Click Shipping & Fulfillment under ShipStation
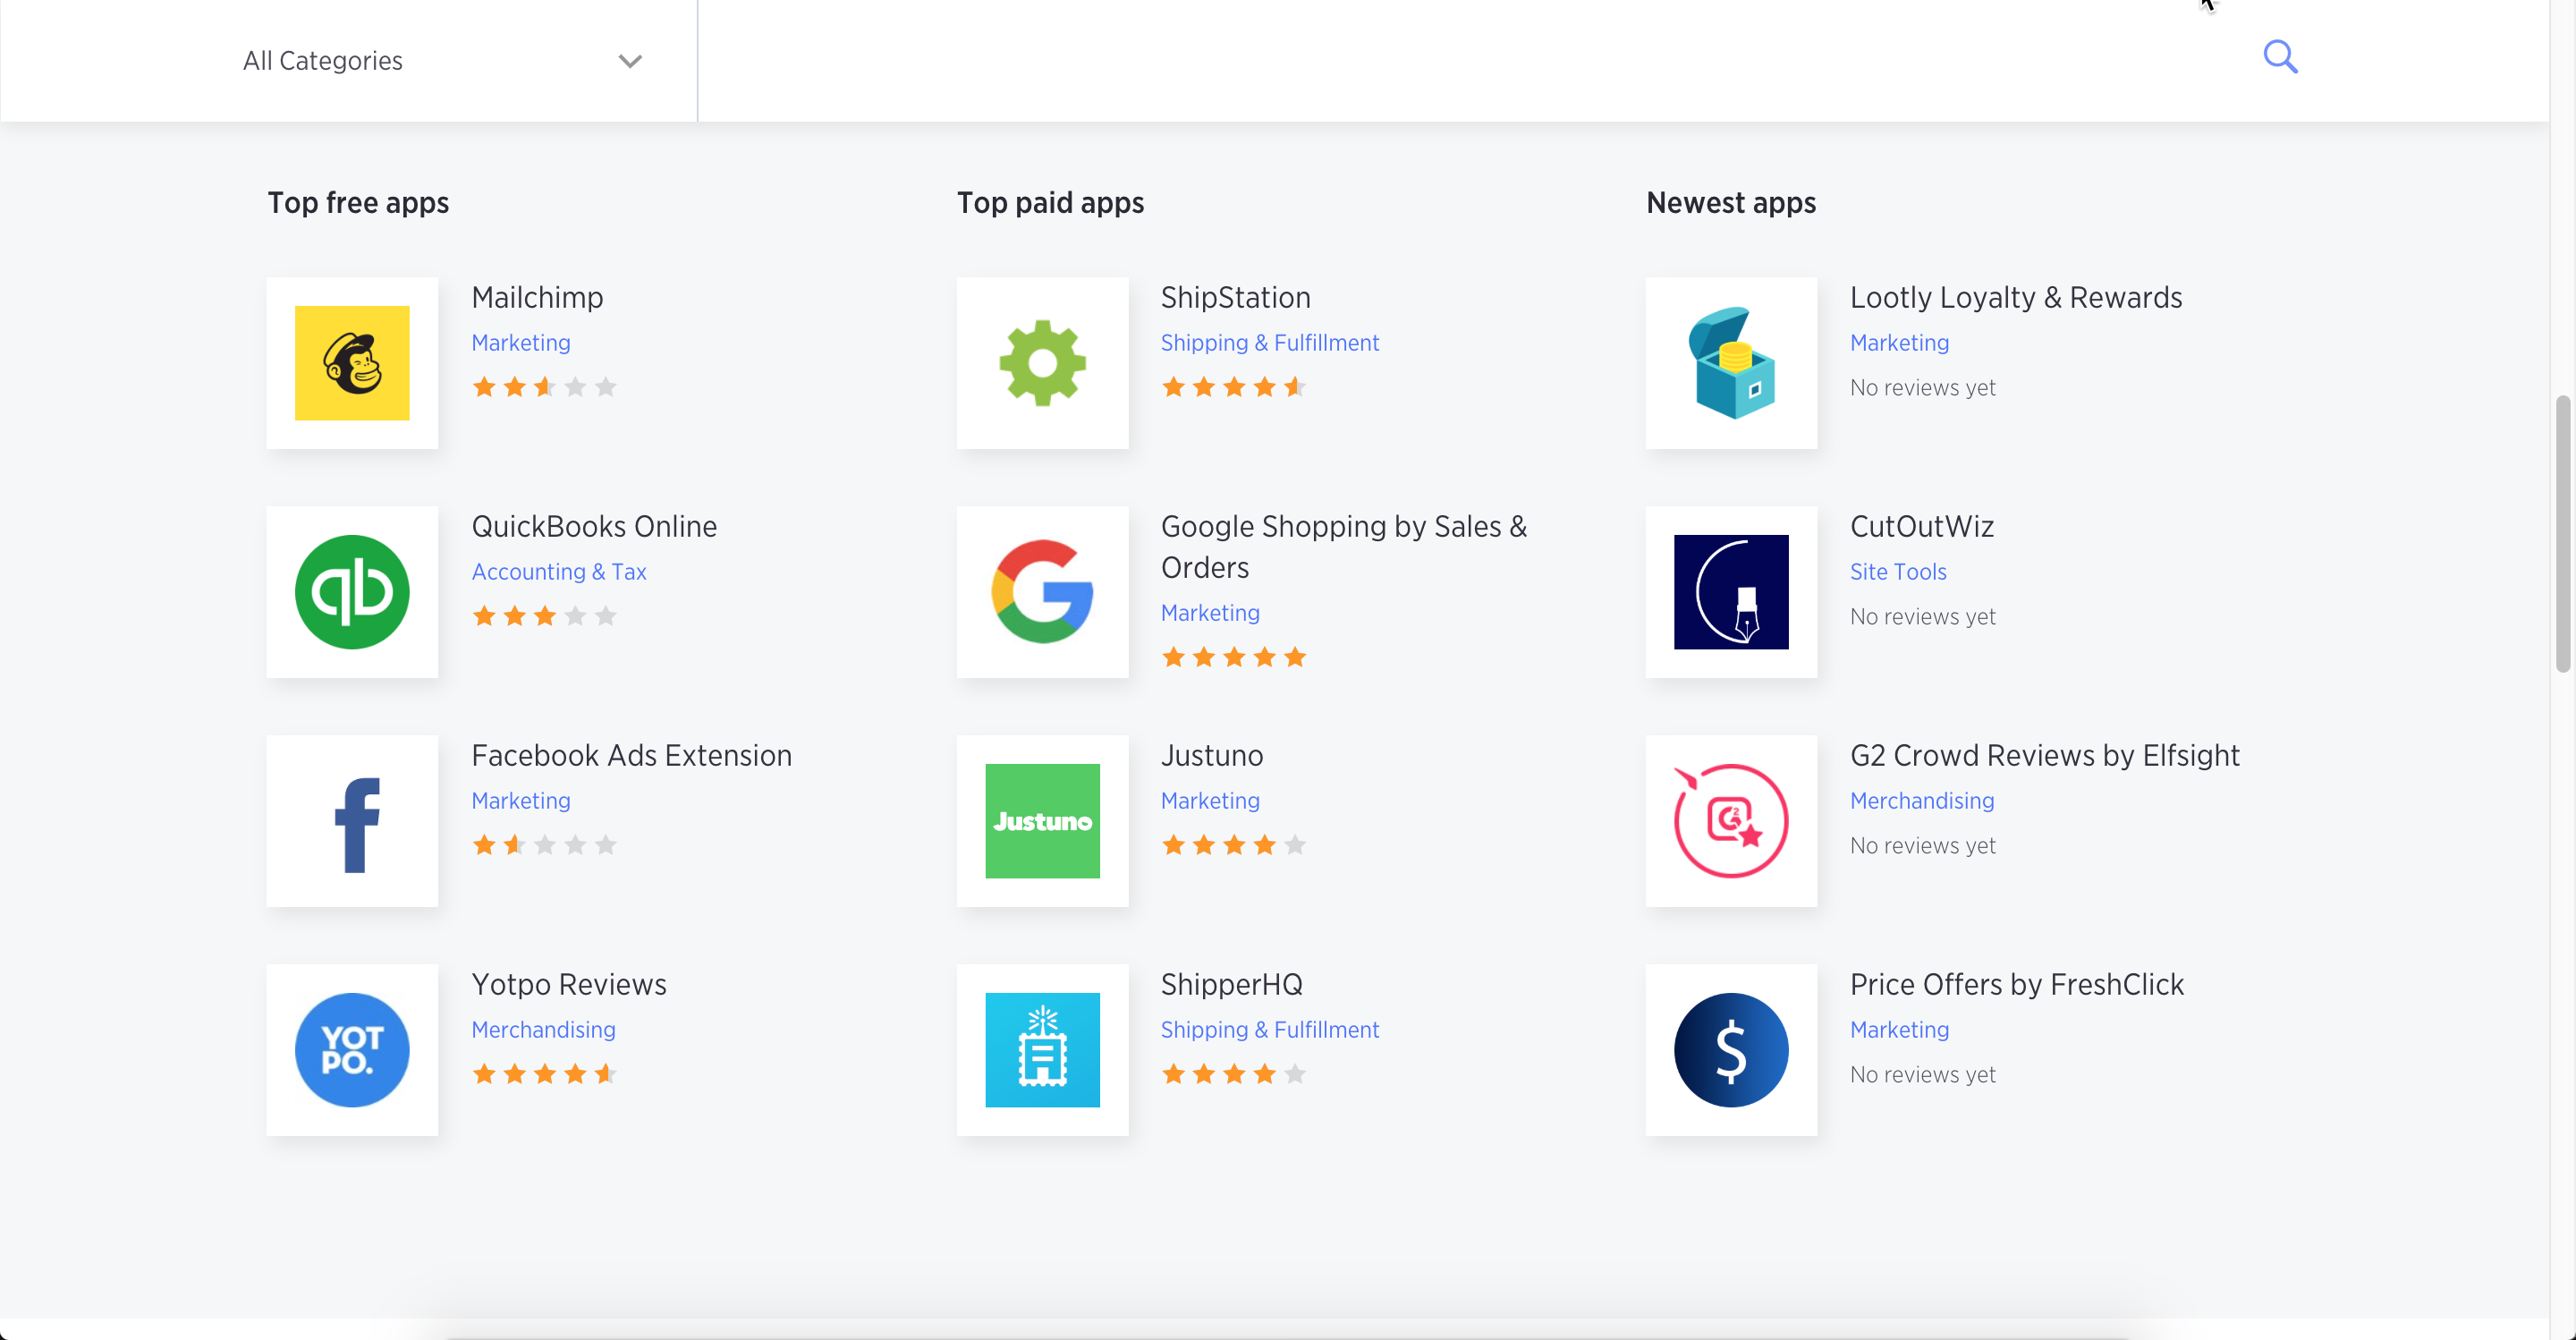The image size is (2576, 1340). coord(1269,343)
